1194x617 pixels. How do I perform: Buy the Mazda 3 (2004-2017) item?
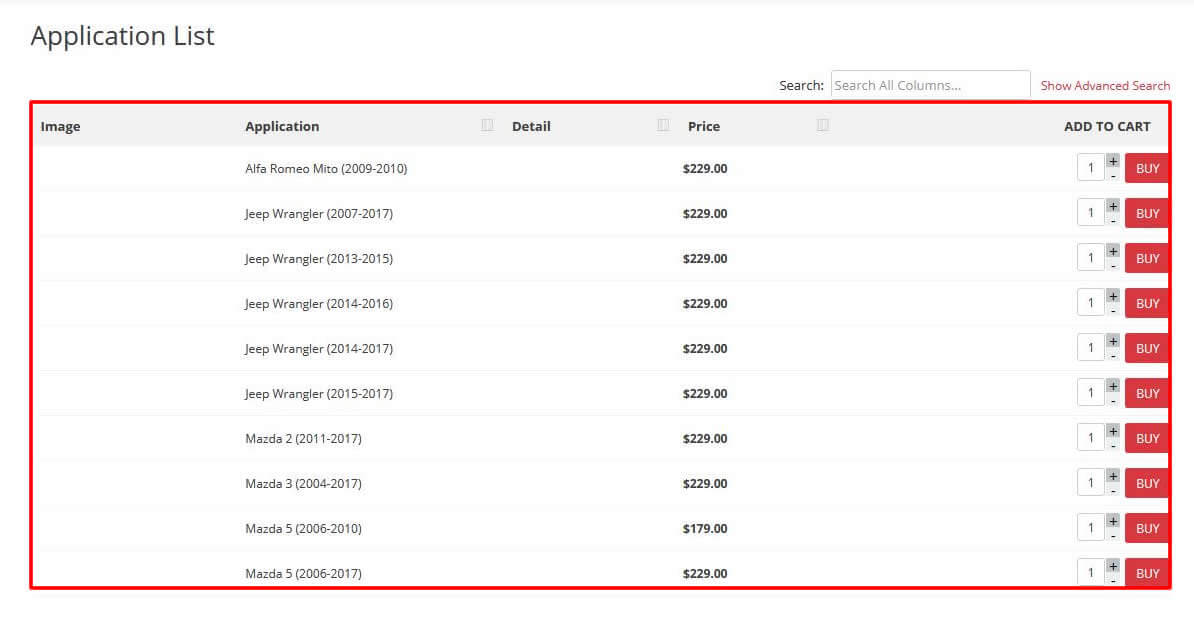click(1147, 483)
